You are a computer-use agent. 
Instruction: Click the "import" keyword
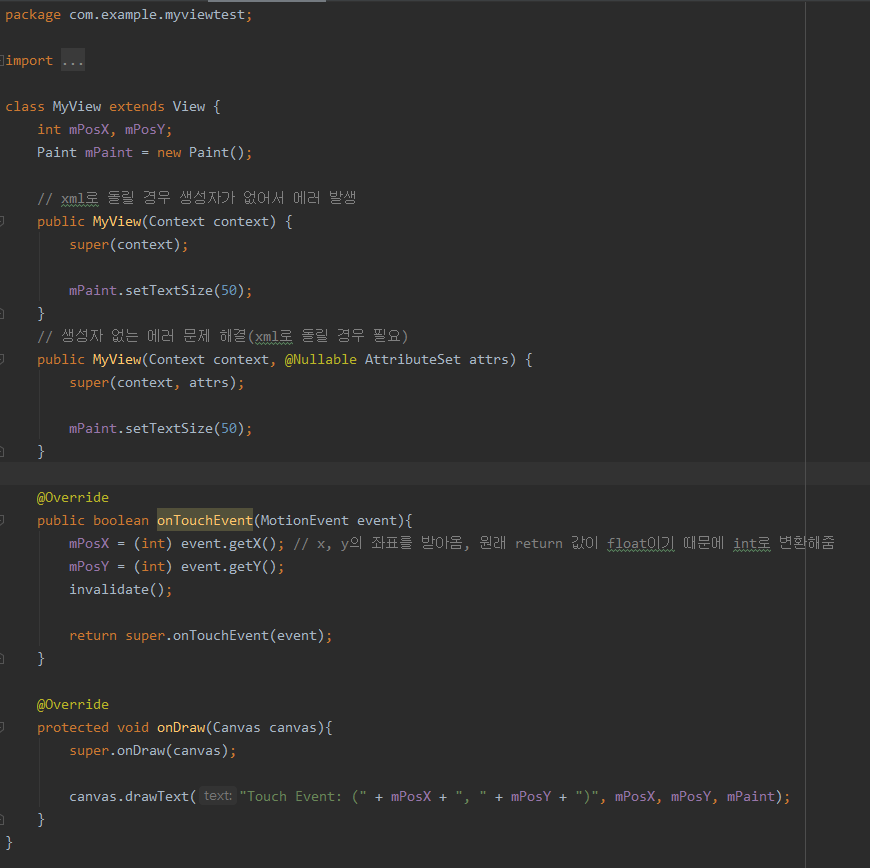(x=29, y=60)
